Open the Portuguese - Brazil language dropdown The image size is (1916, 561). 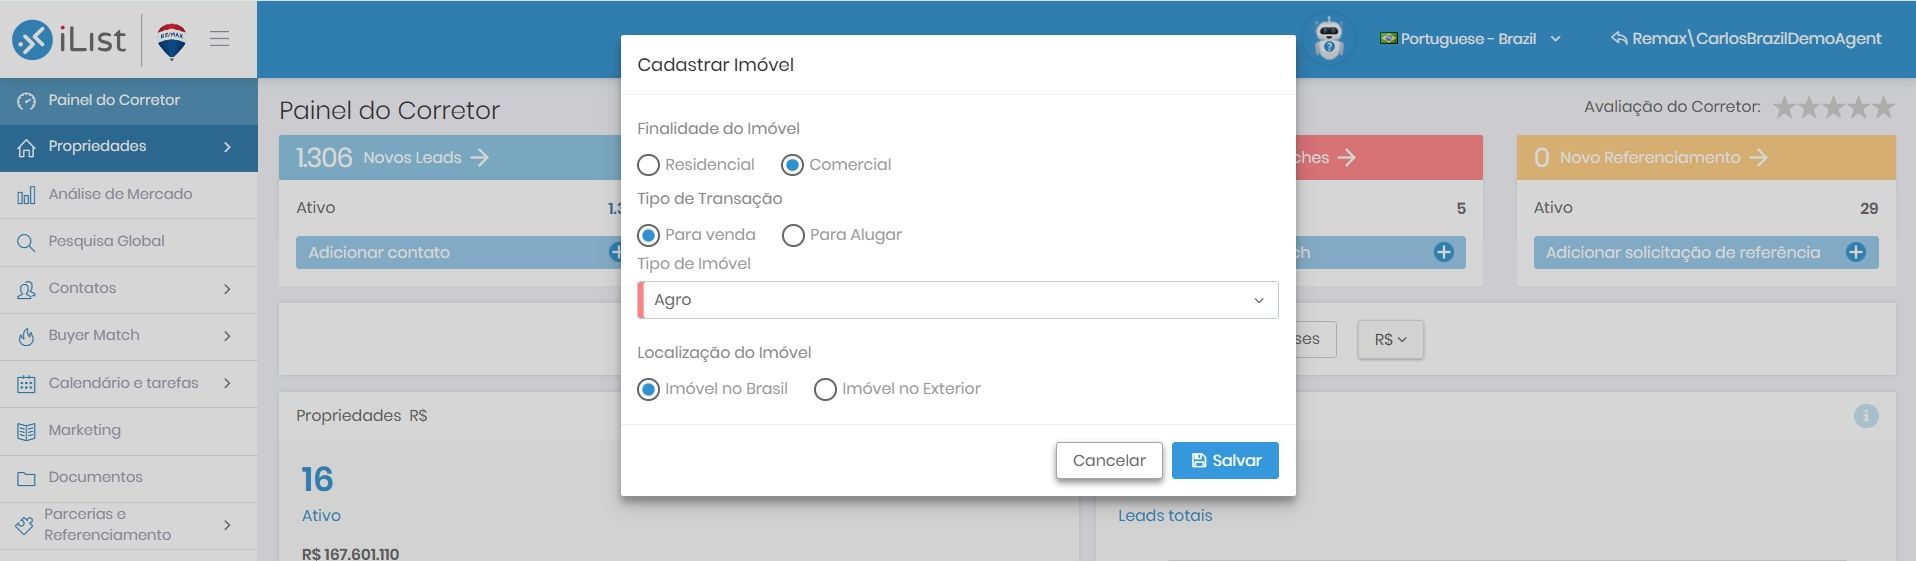[x=1469, y=39]
